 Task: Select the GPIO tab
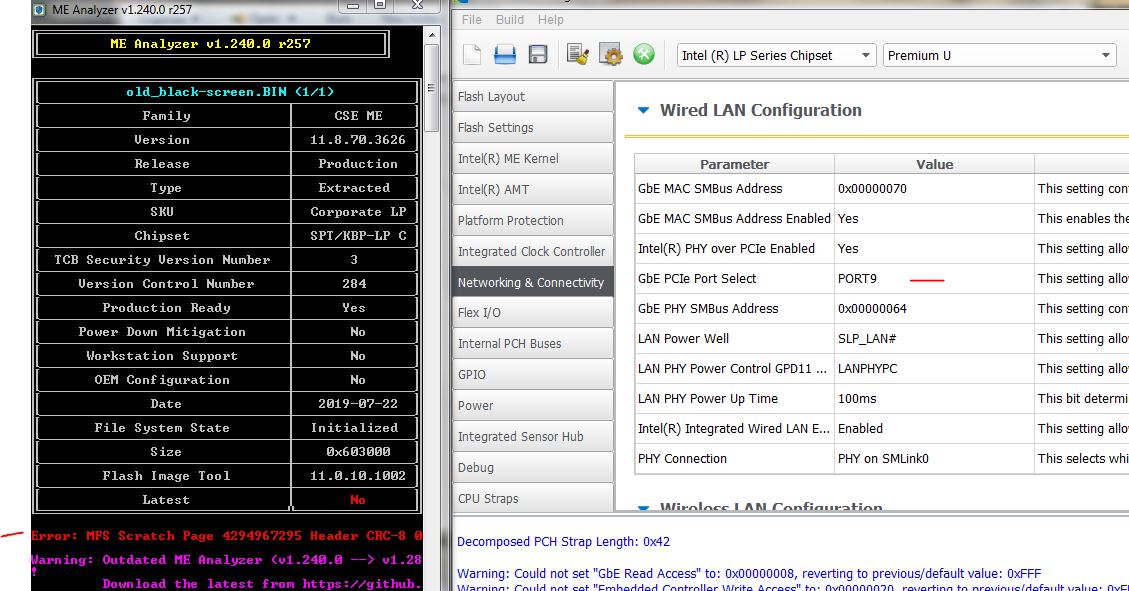tap(533, 374)
